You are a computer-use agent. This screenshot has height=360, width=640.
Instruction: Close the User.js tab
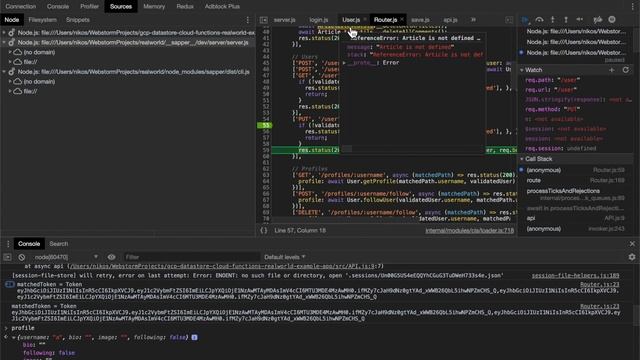(365, 20)
